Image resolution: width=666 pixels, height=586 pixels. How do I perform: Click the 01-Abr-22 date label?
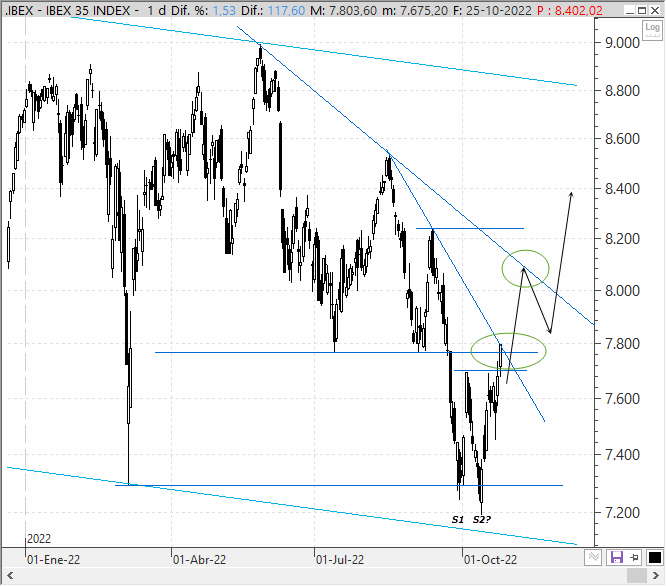tap(199, 560)
